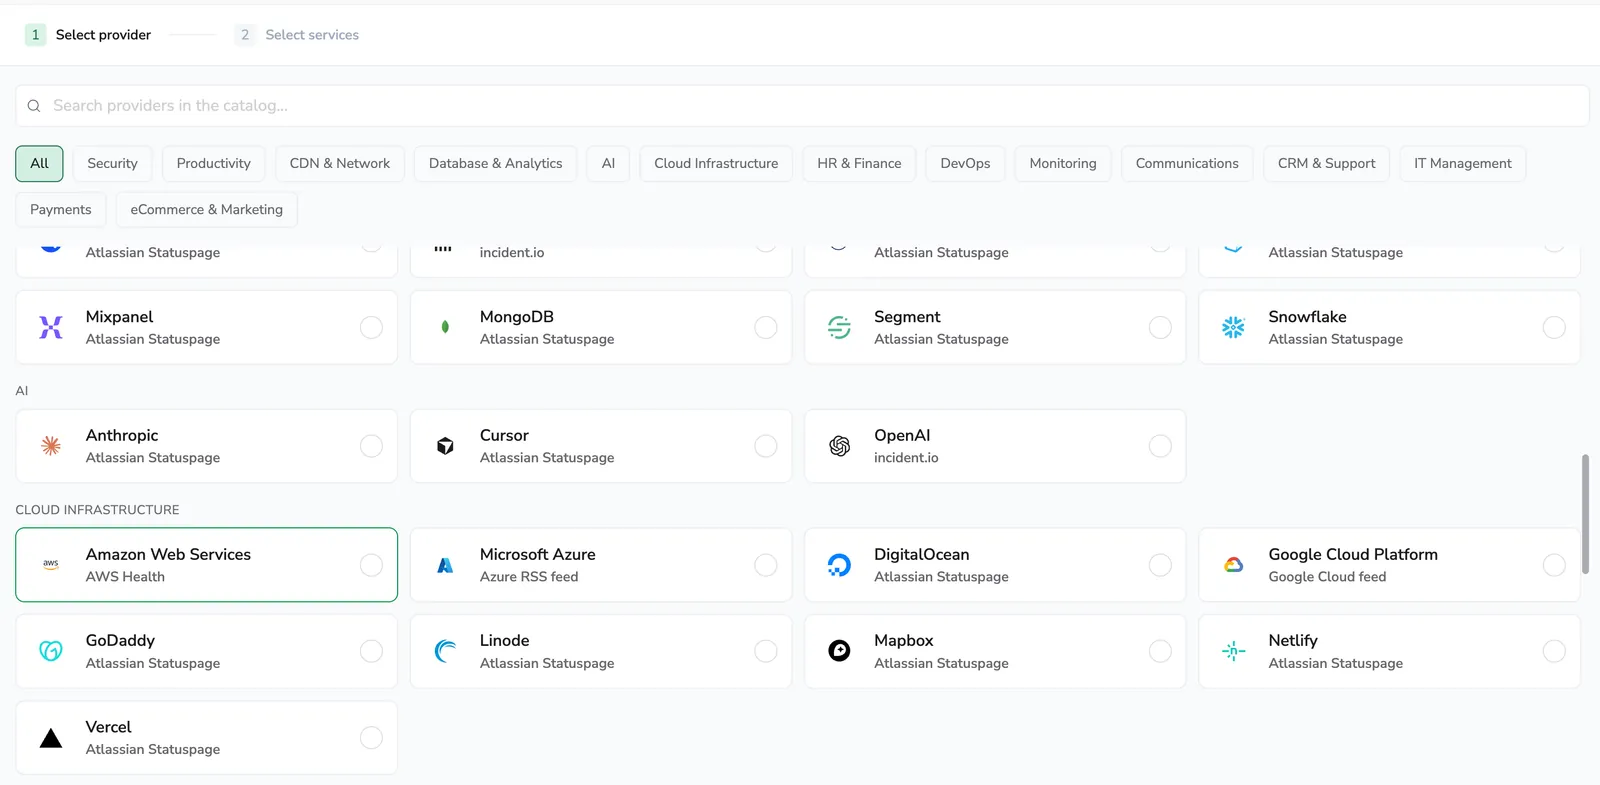Select the Vercel radio button
This screenshot has height=785, width=1600.
coord(371,738)
